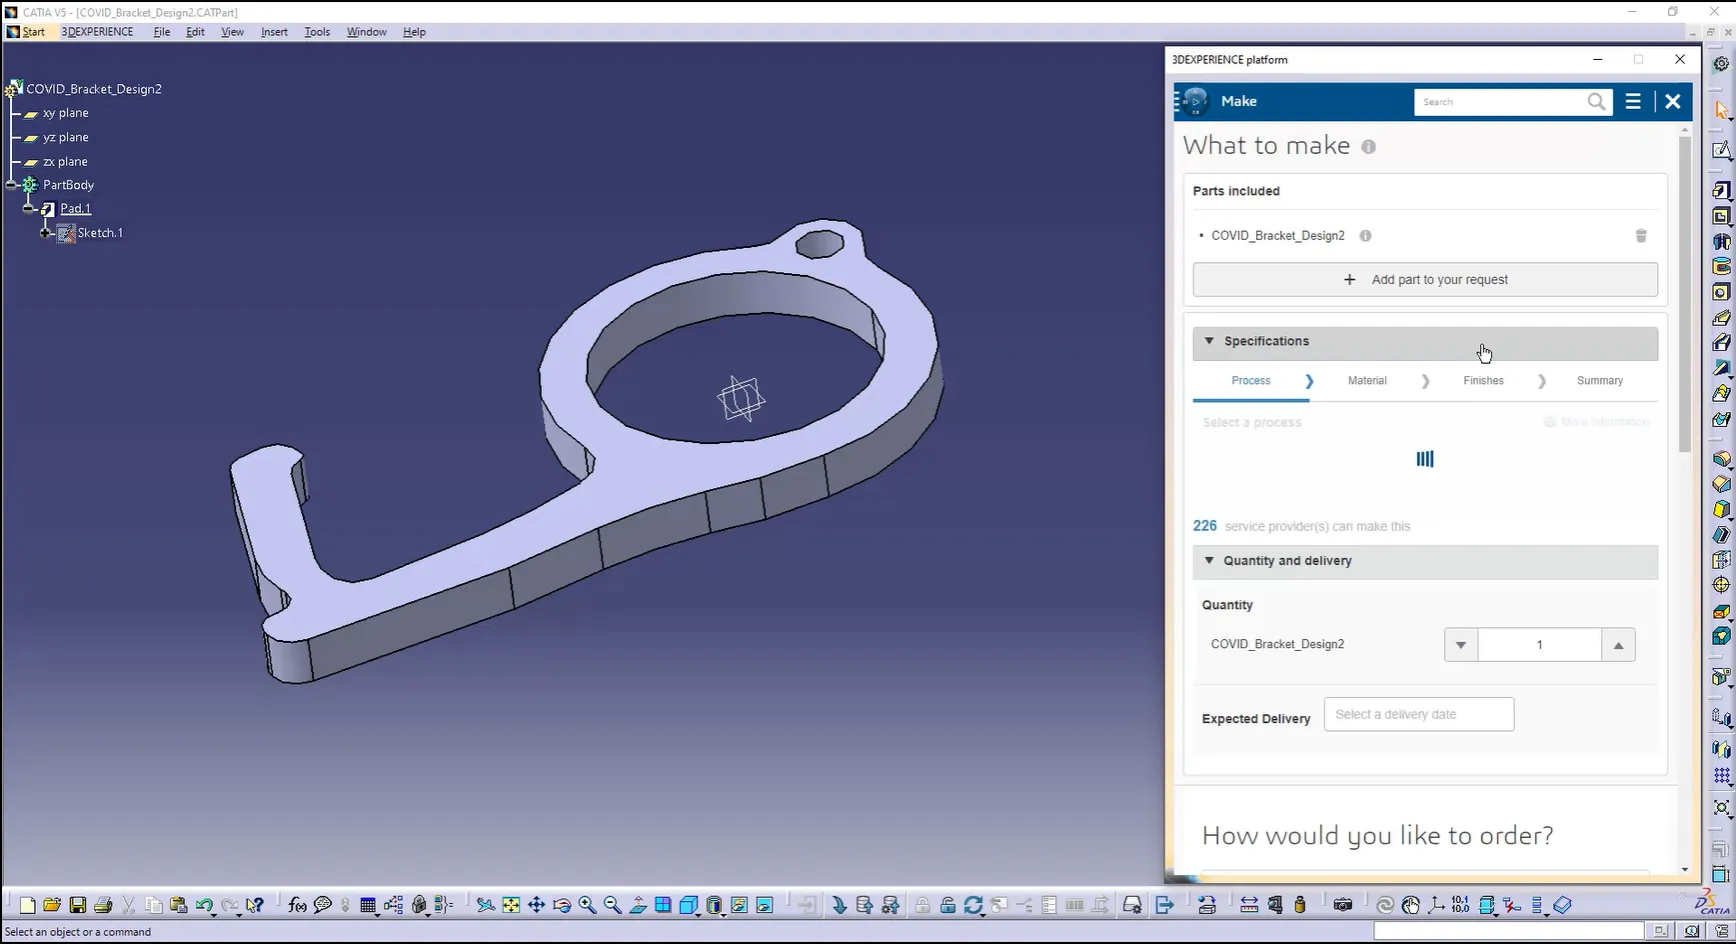The width and height of the screenshot is (1736, 944).
Task: Click the Undo arrow icon
Action: pyautogui.click(x=204, y=905)
